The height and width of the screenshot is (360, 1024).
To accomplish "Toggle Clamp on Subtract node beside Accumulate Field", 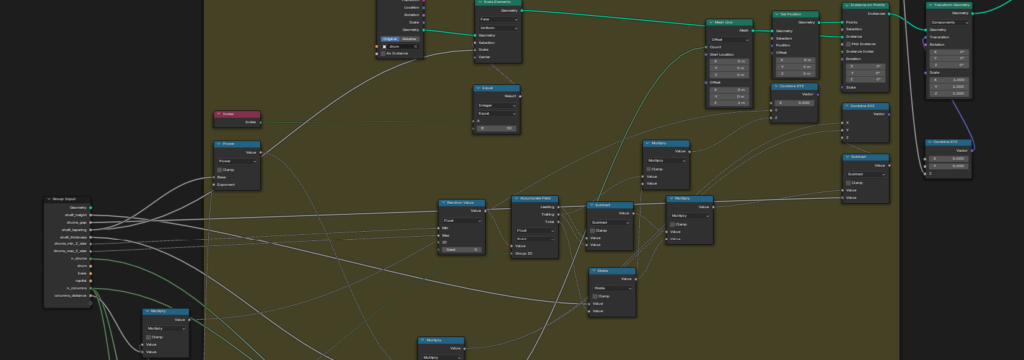I will (592, 230).
